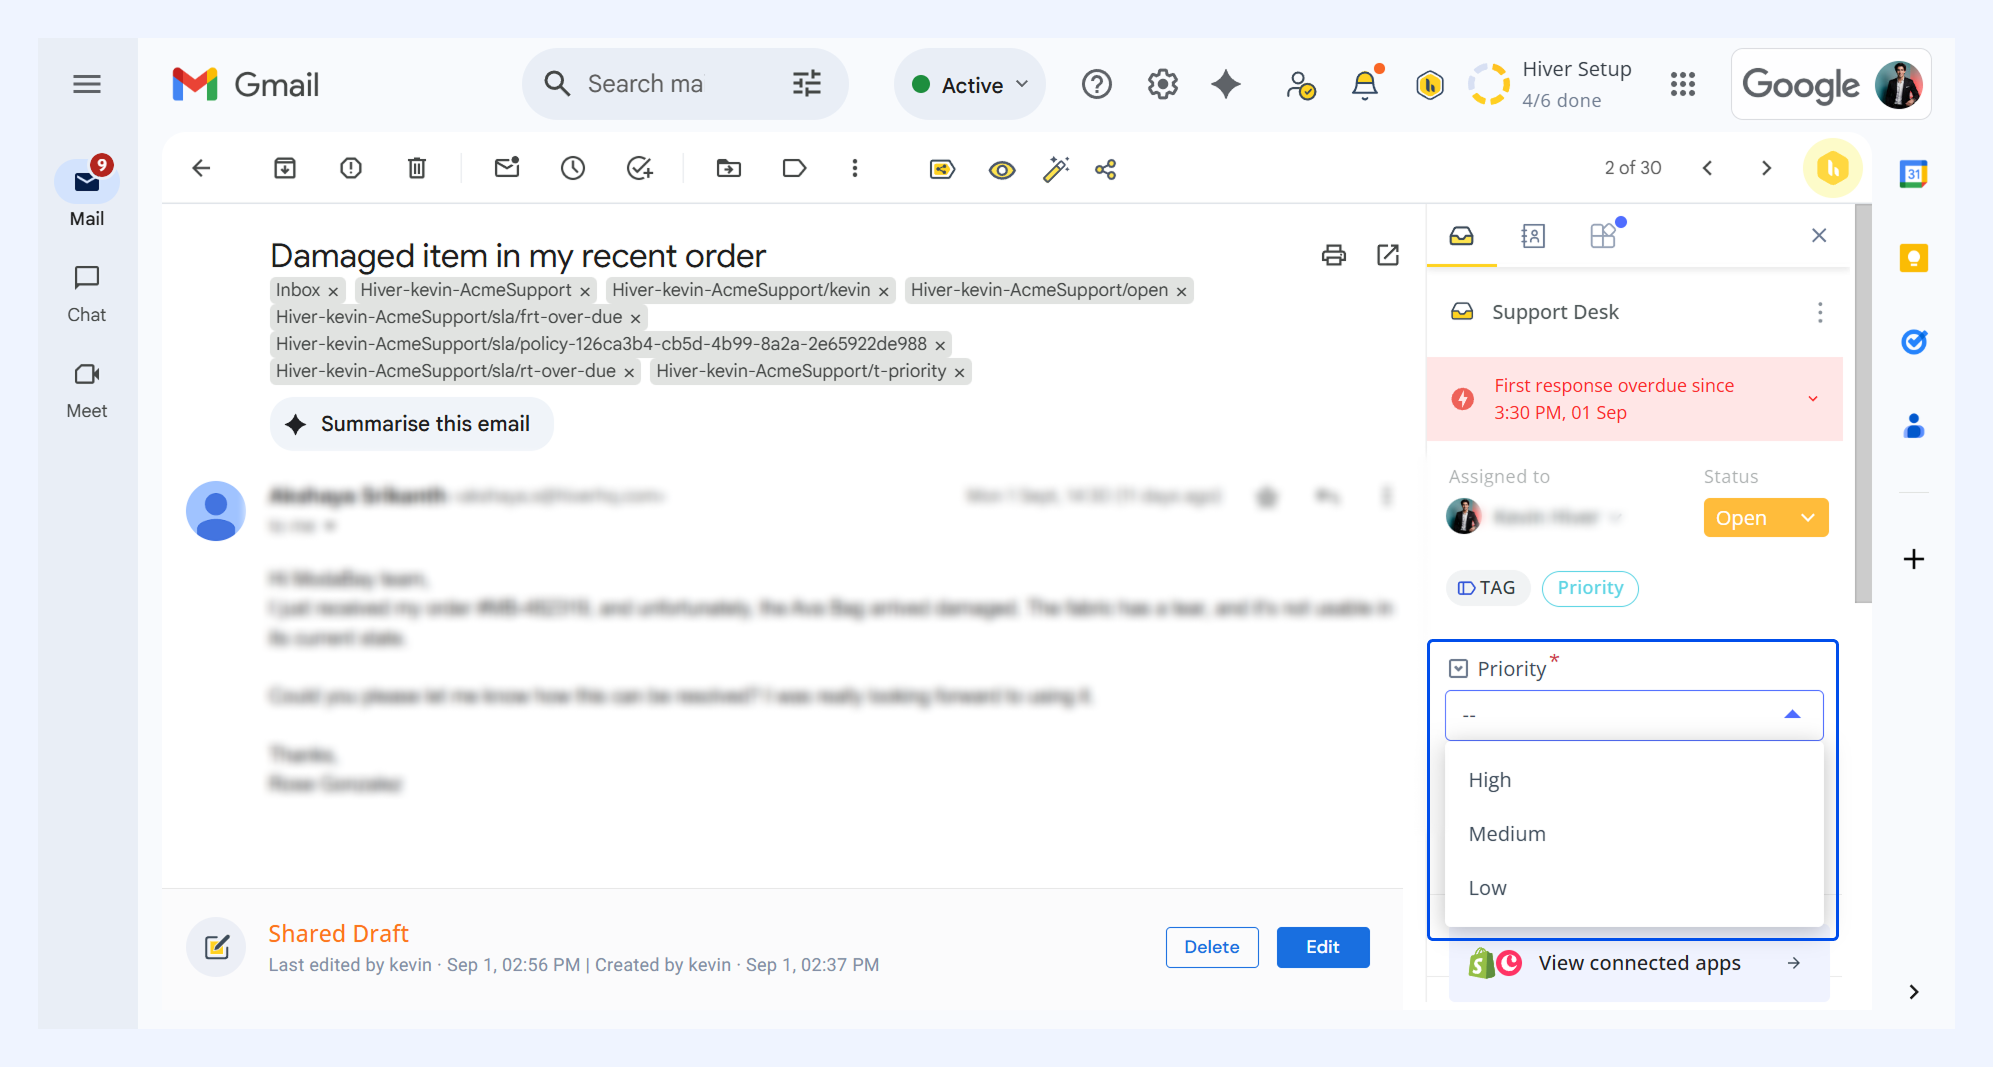Expand the first response overdue alert
1993x1067 pixels.
pos(1813,399)
